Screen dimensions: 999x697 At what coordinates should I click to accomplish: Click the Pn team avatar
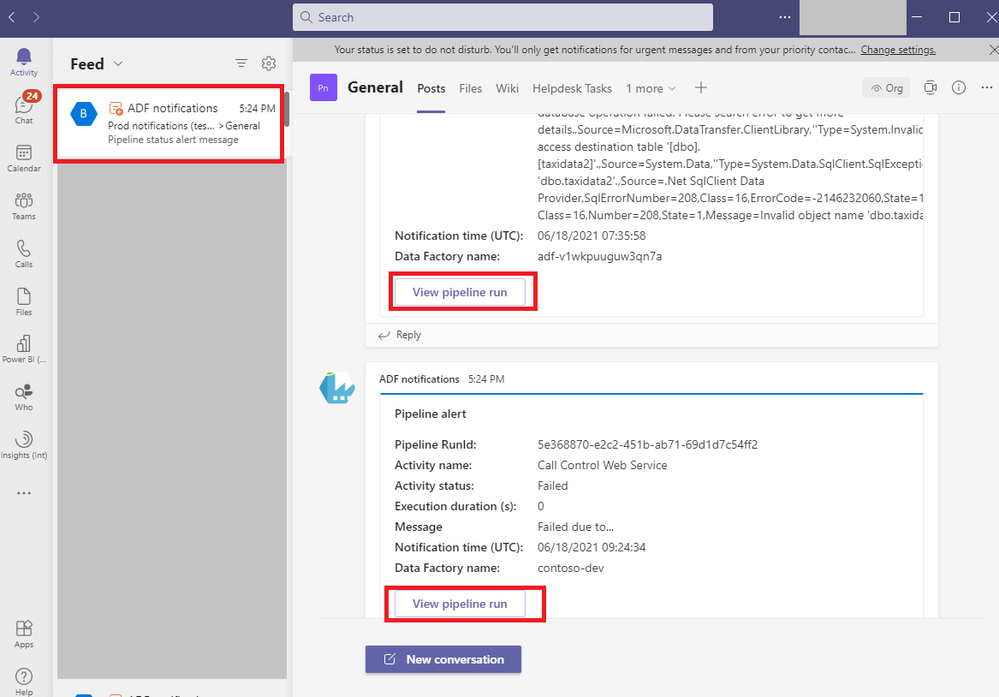(323, 88)
